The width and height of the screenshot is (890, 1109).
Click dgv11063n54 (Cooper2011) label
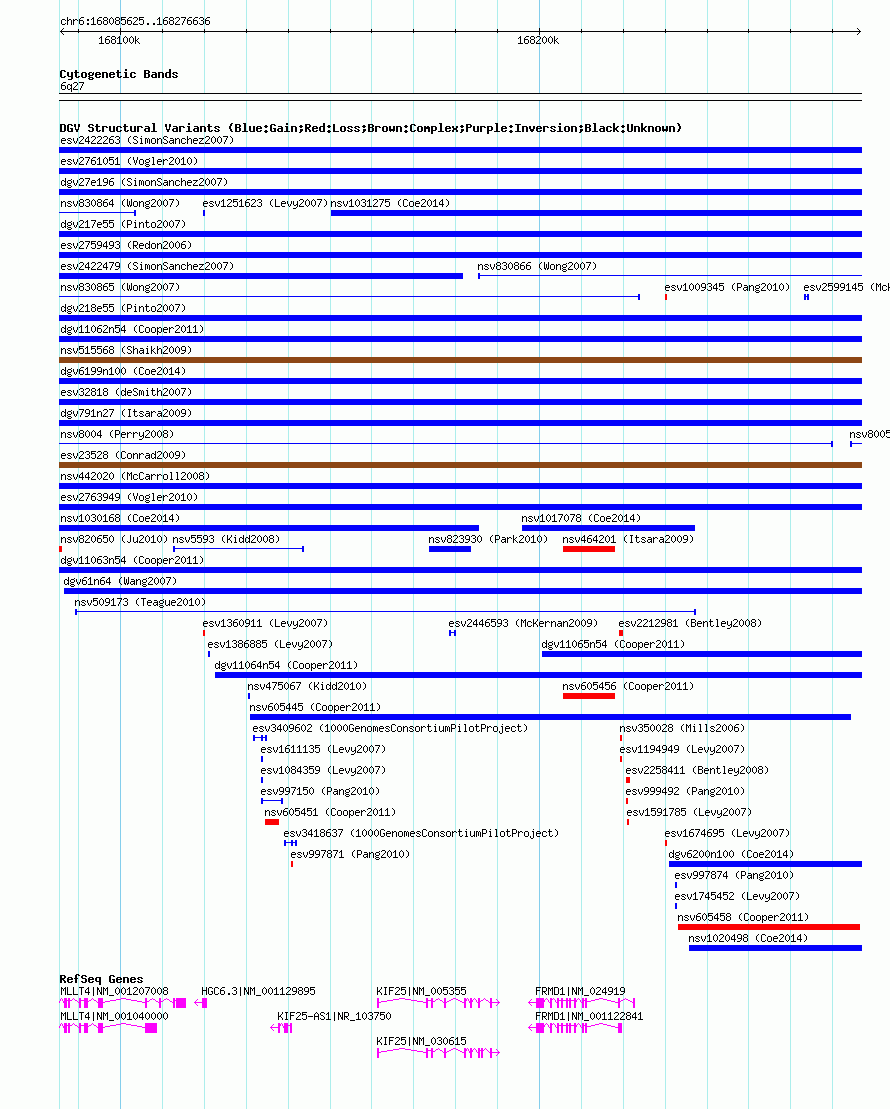[x=132, y=561]
